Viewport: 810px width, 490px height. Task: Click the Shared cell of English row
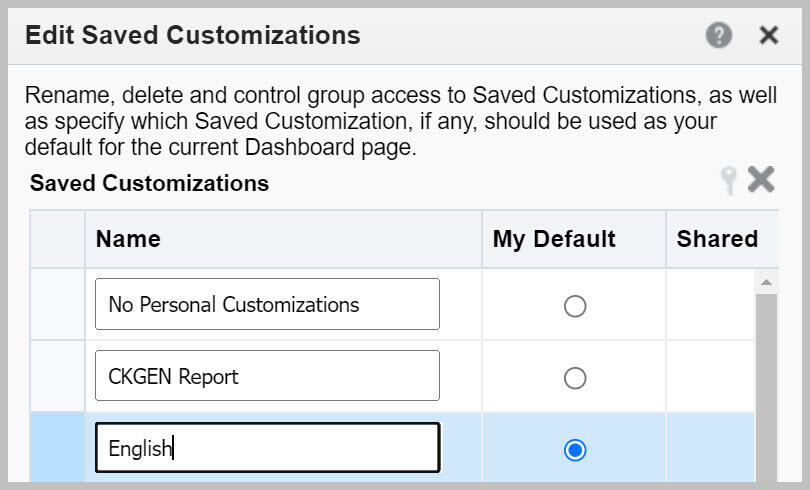(x=711, y=448)
